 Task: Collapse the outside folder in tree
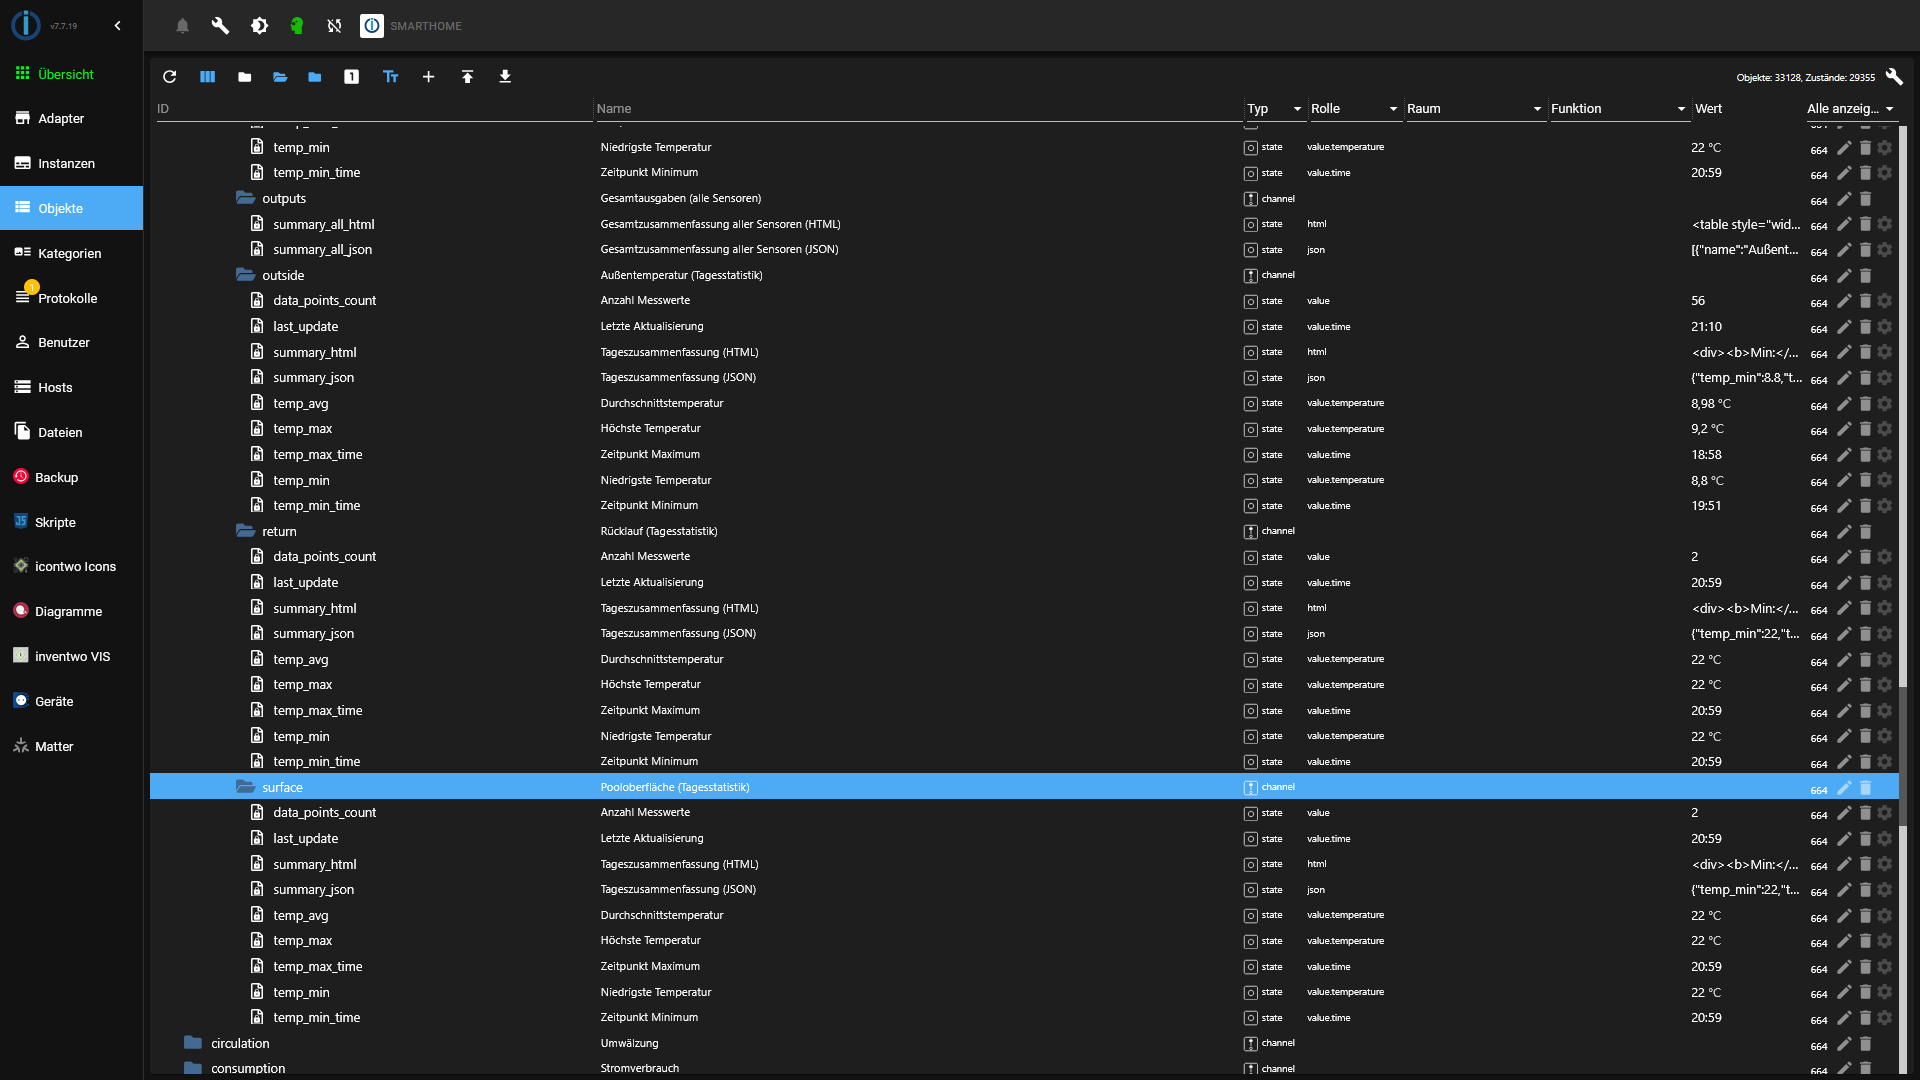(245, 275)
